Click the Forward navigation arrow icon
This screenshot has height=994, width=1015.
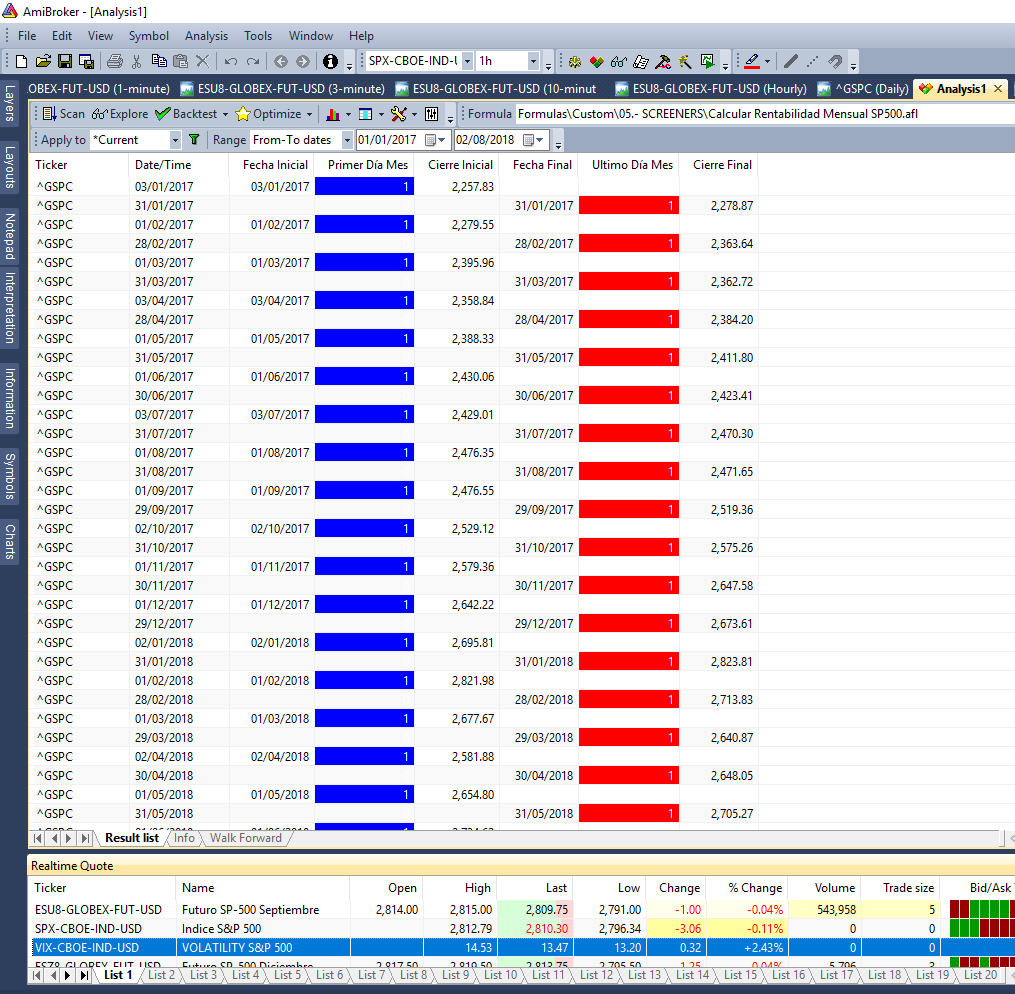pyautogui.click(x=303, y=61)
